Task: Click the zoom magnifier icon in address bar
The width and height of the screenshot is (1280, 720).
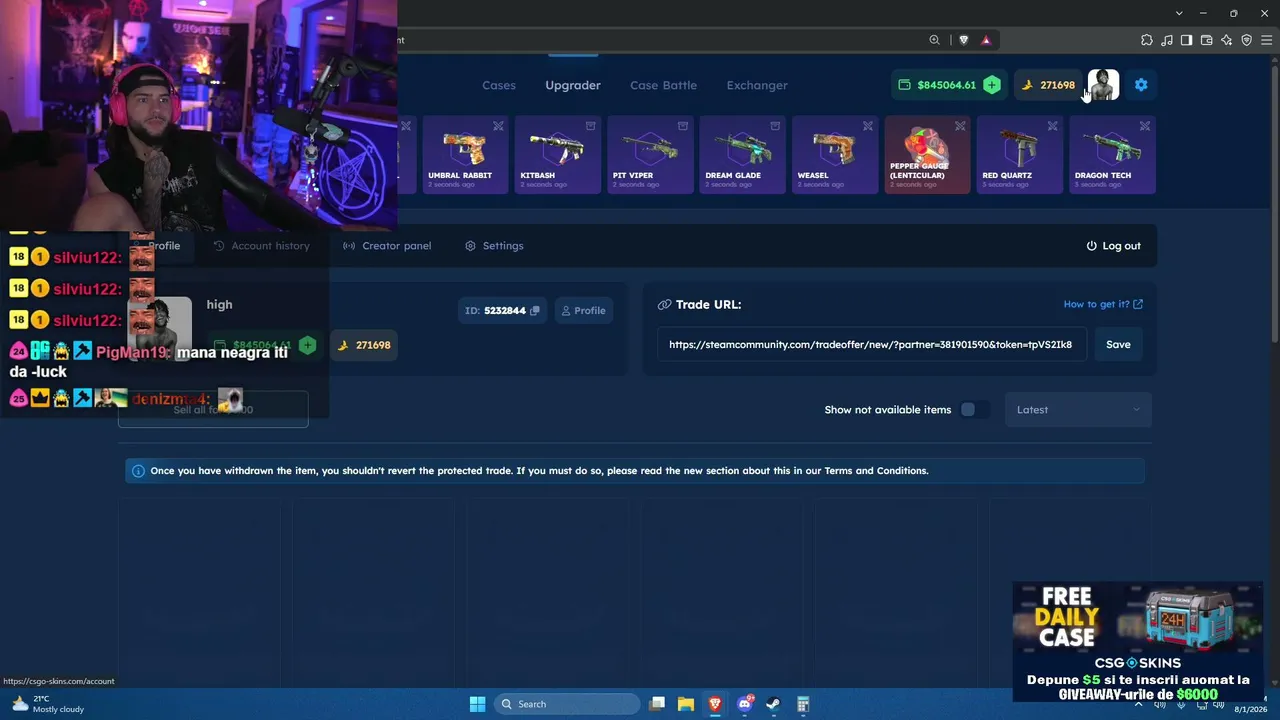Action: (935, 40)
